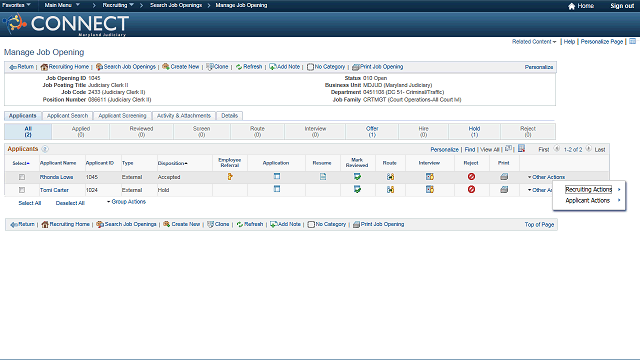The image size is (640, 360).
Task: Click Interview icon for Tomi Carter
Action: 430,189
